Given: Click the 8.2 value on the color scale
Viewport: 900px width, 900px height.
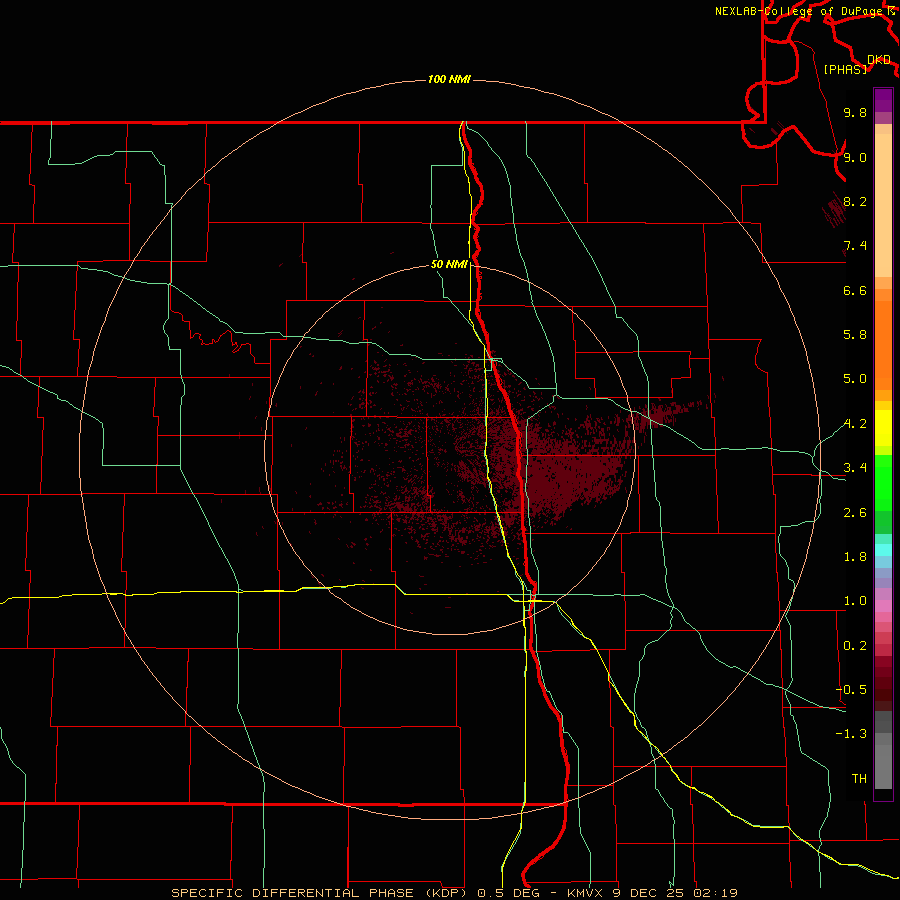Looking at the screenshot, I should click(x=855, y=201).
